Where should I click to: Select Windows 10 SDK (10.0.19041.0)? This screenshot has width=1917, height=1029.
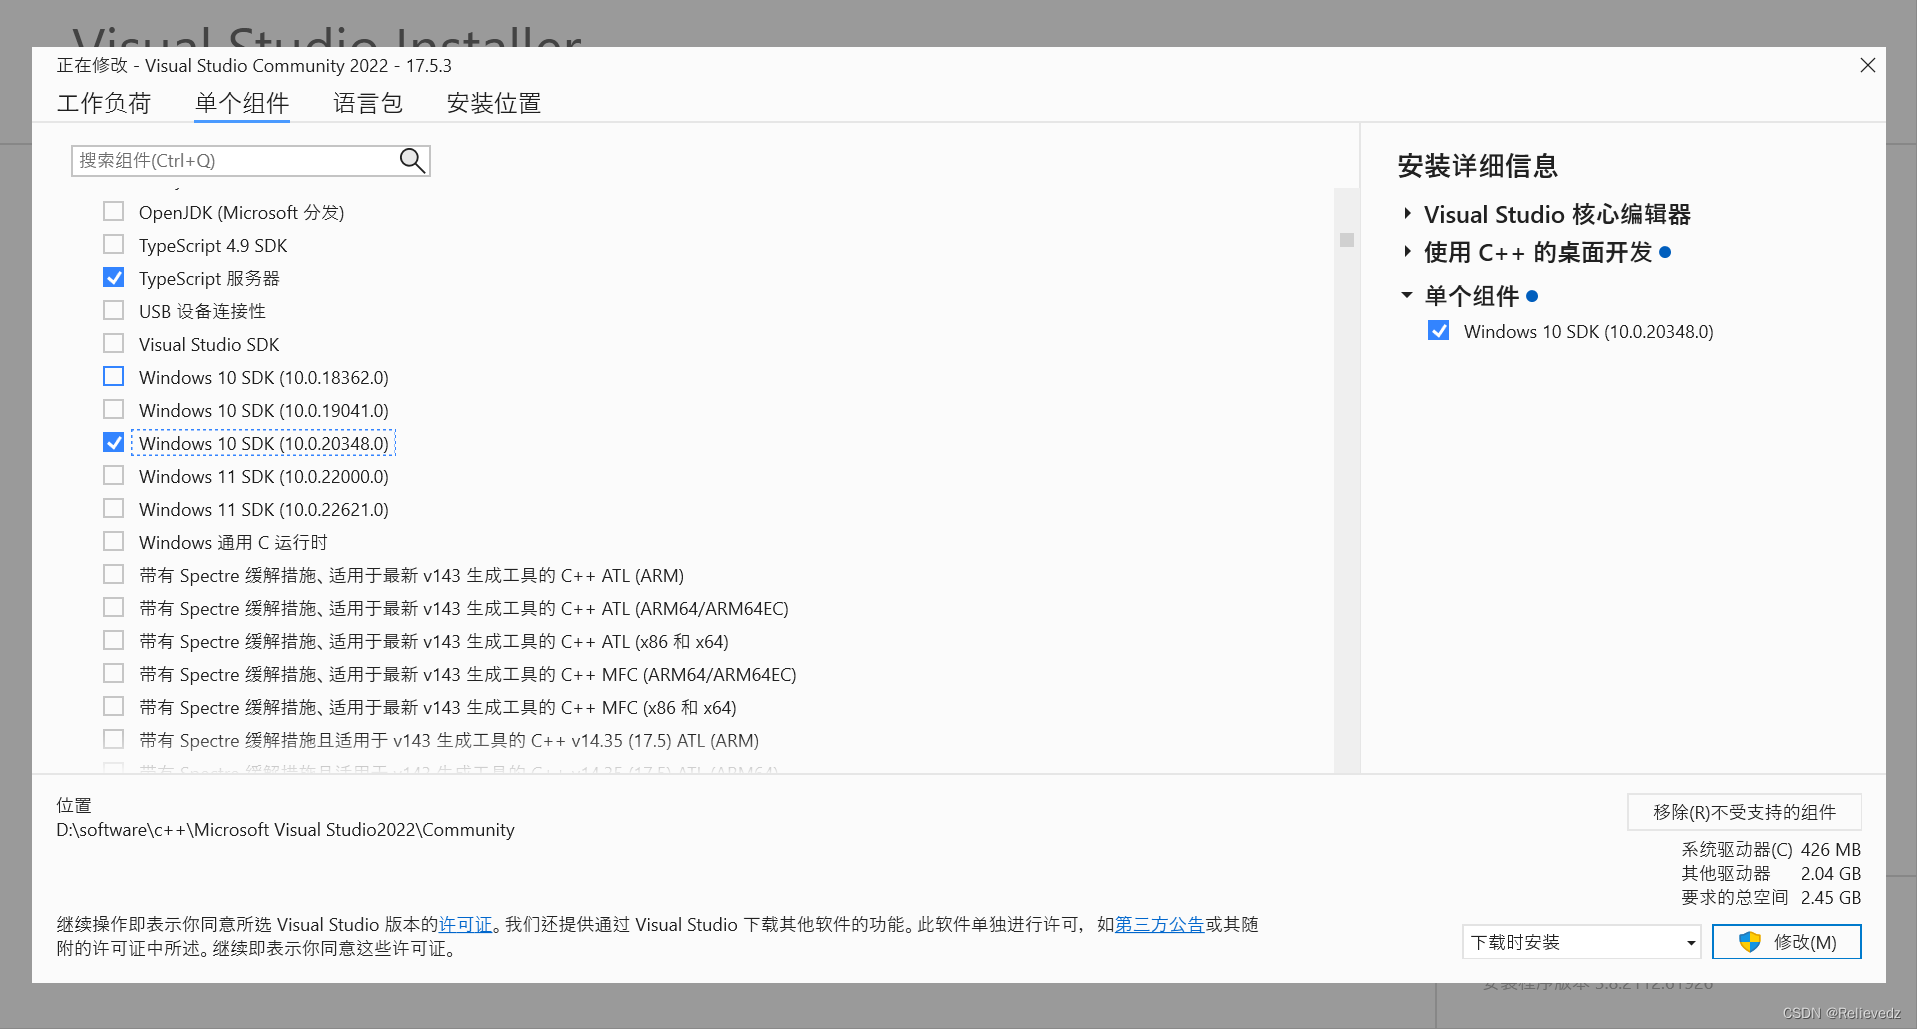113,409
